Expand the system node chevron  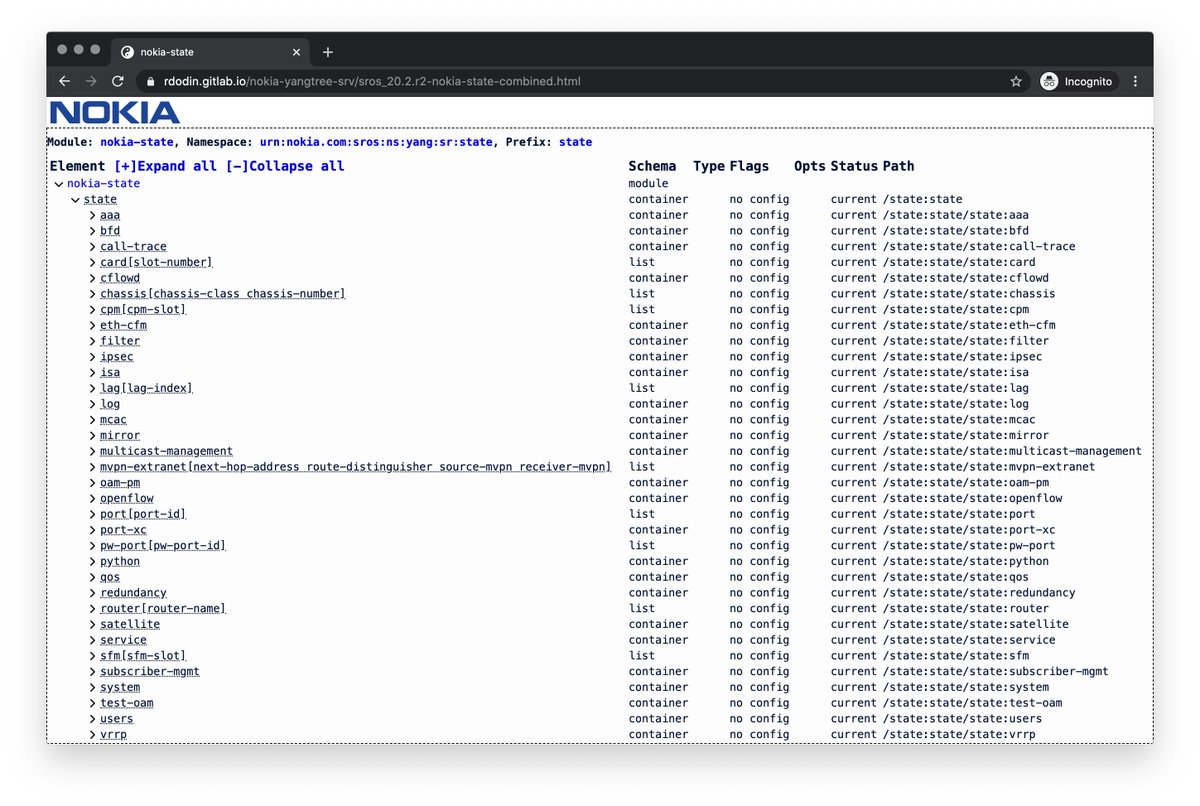pyautogui.click(x=91, y=687)
